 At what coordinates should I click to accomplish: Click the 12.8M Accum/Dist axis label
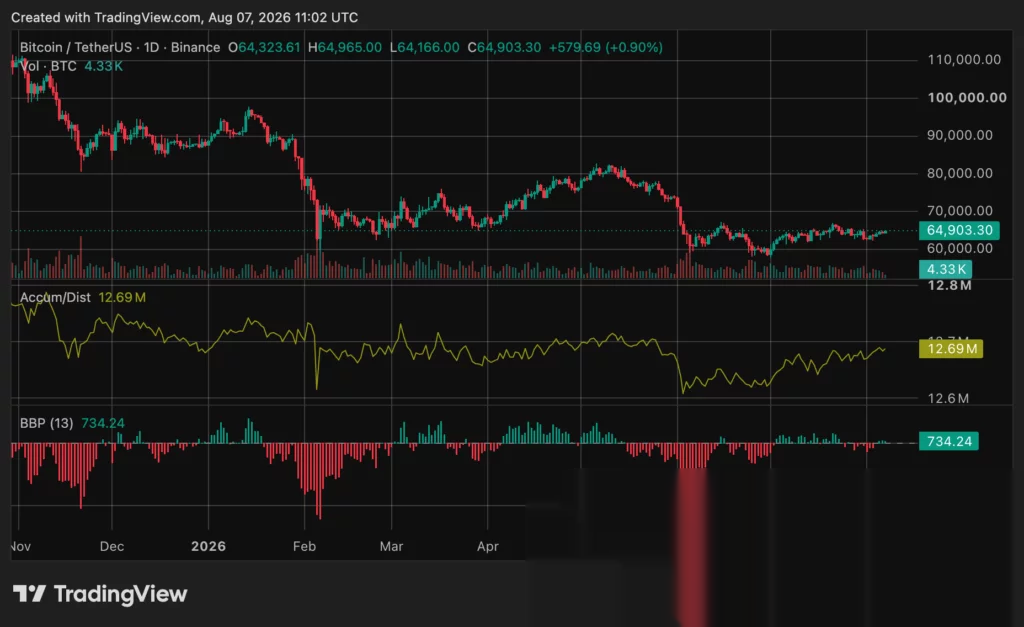pos(950,285)
